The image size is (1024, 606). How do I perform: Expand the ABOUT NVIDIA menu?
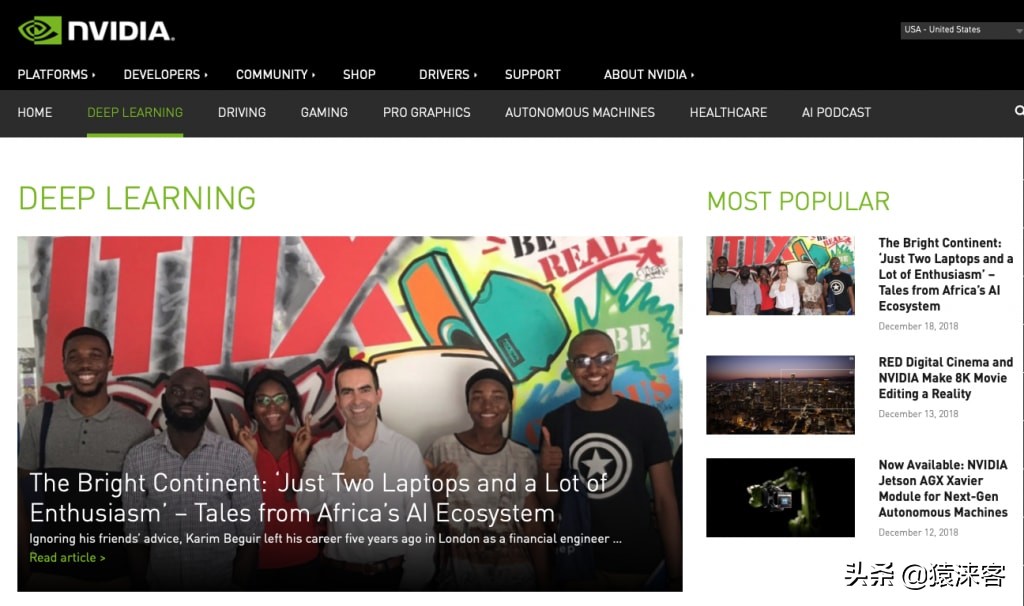649,74
